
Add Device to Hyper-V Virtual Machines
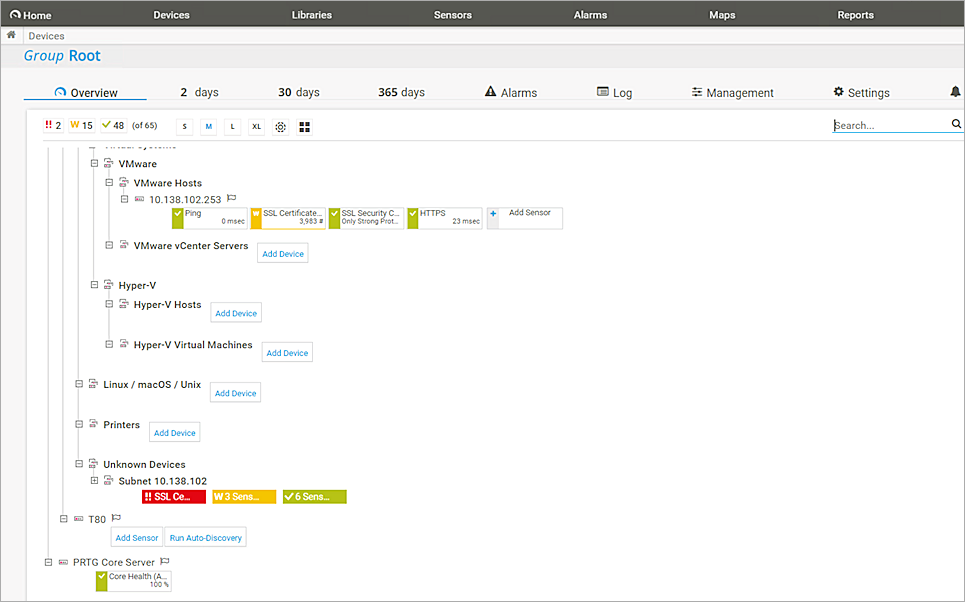pos(287,353)
